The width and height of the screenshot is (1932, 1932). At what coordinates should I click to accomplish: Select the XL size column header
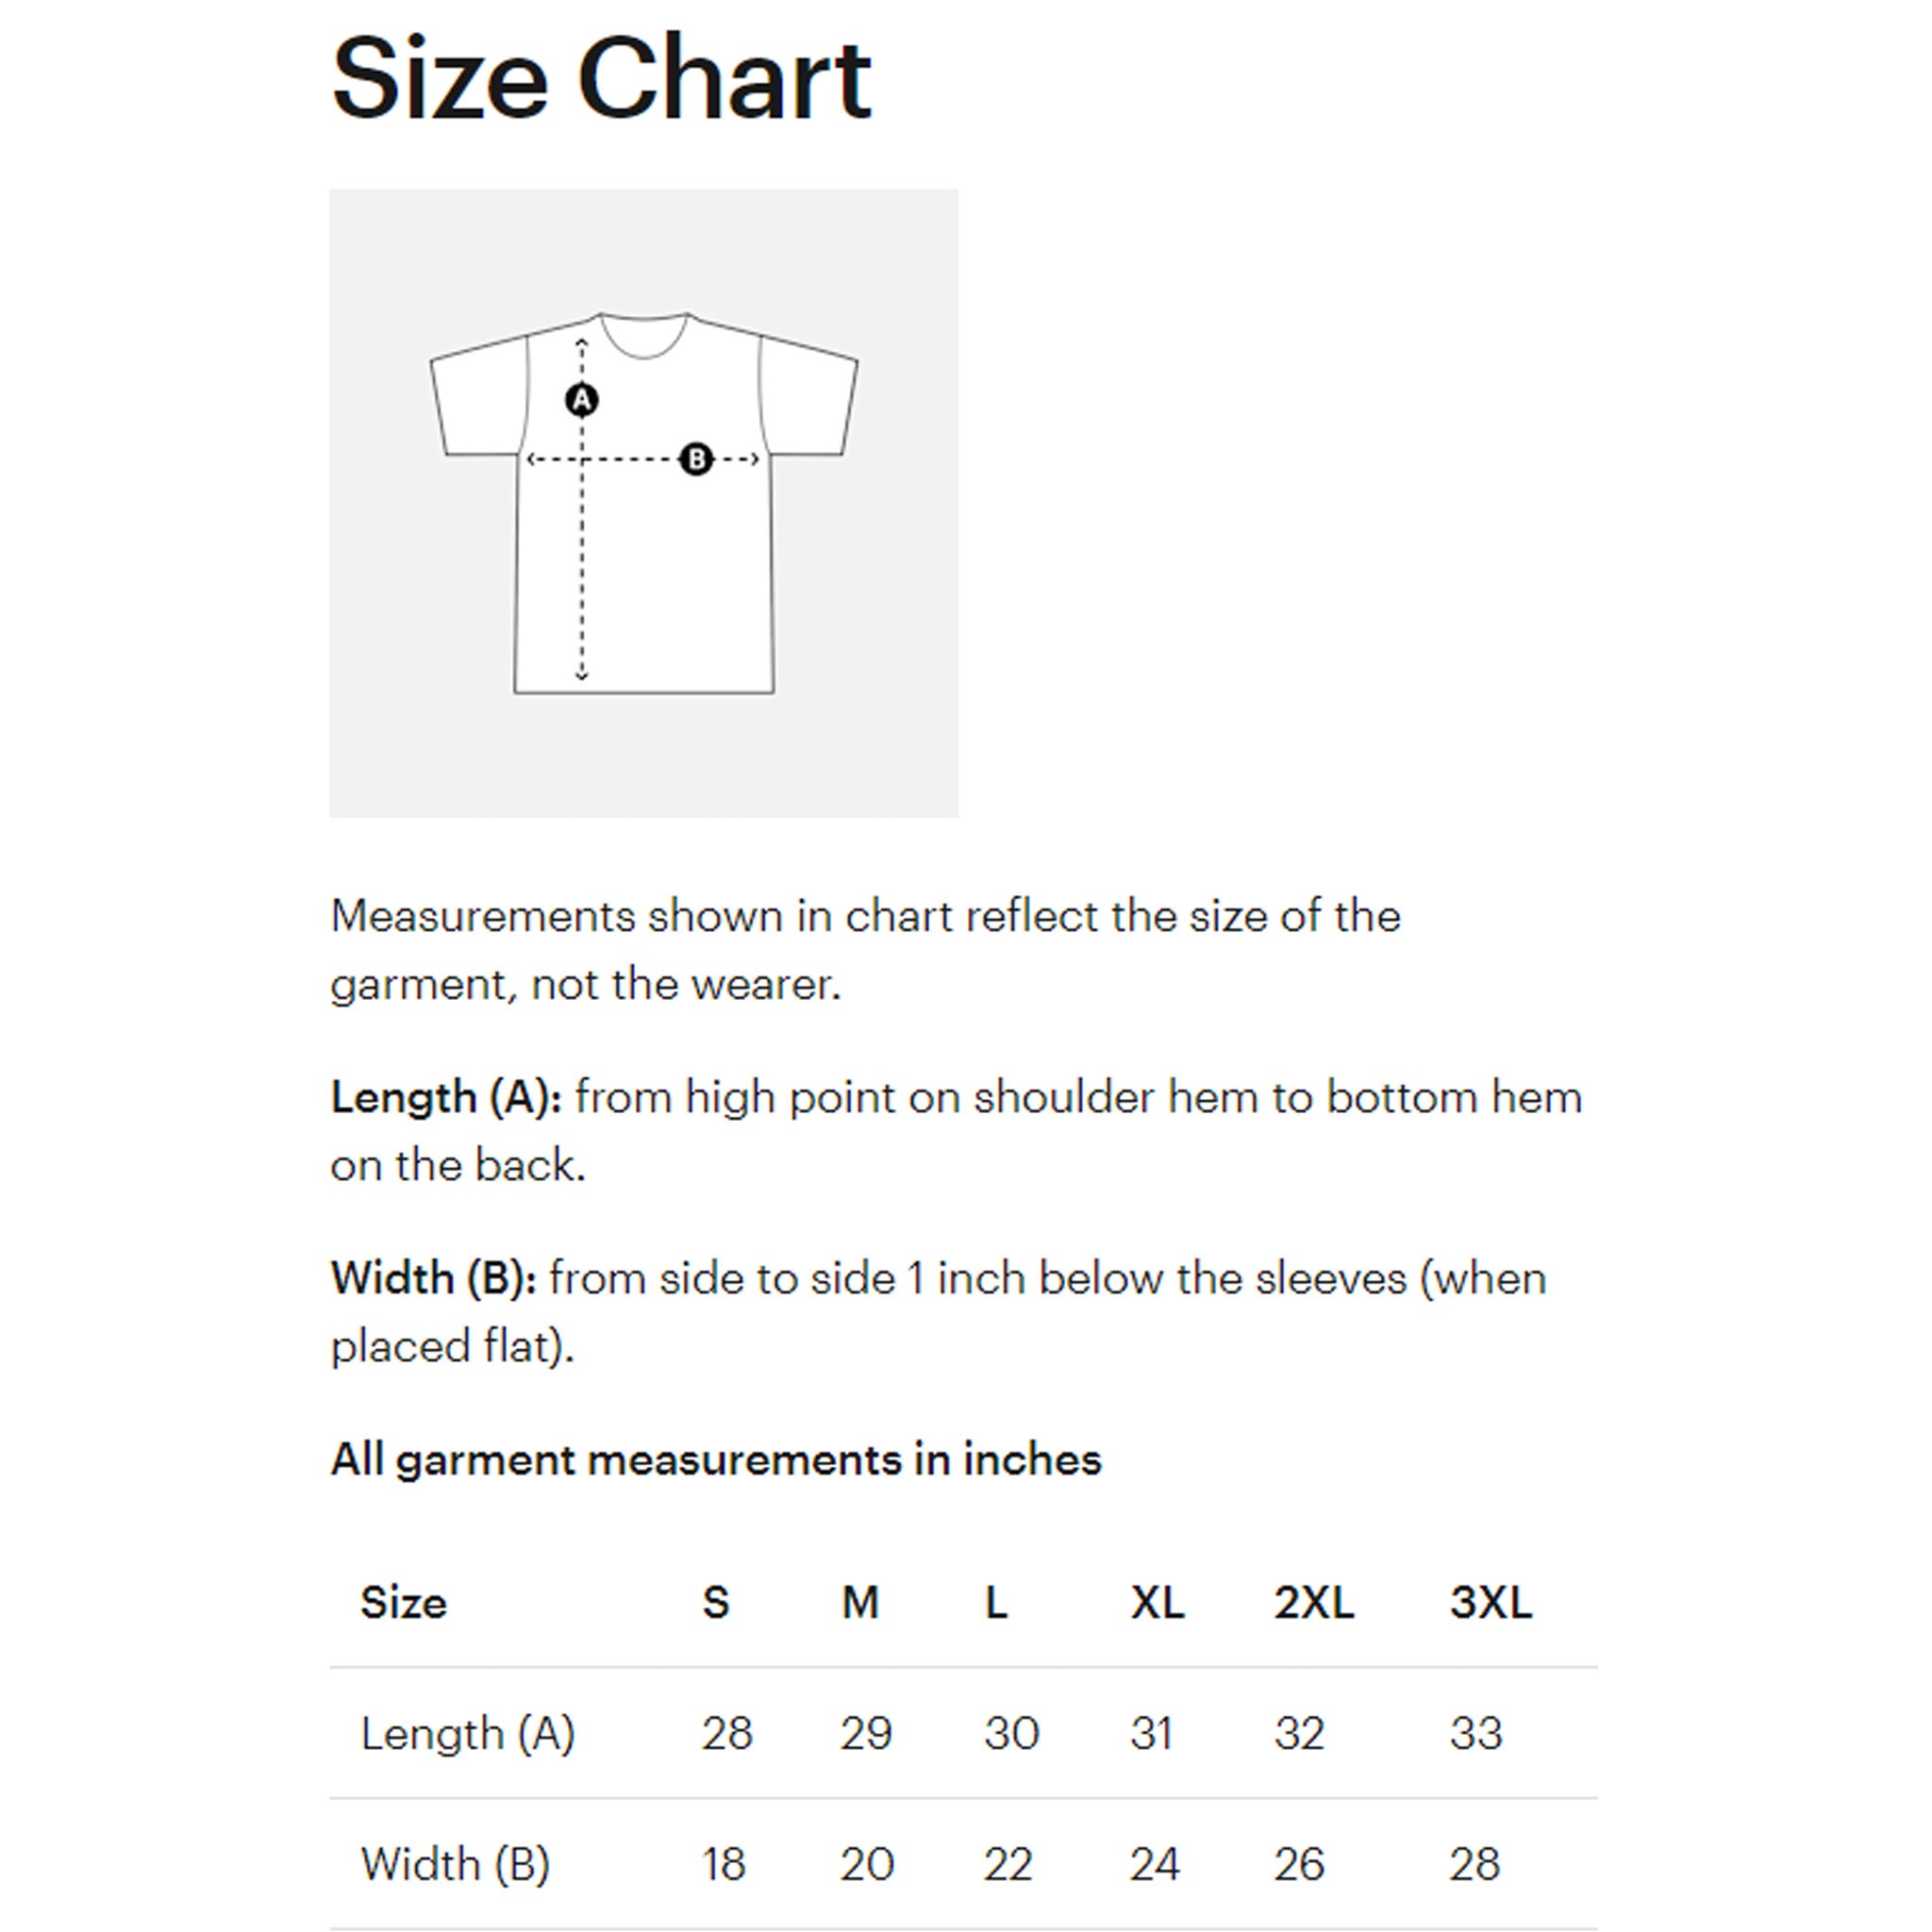click(x=1157, y=1601)
